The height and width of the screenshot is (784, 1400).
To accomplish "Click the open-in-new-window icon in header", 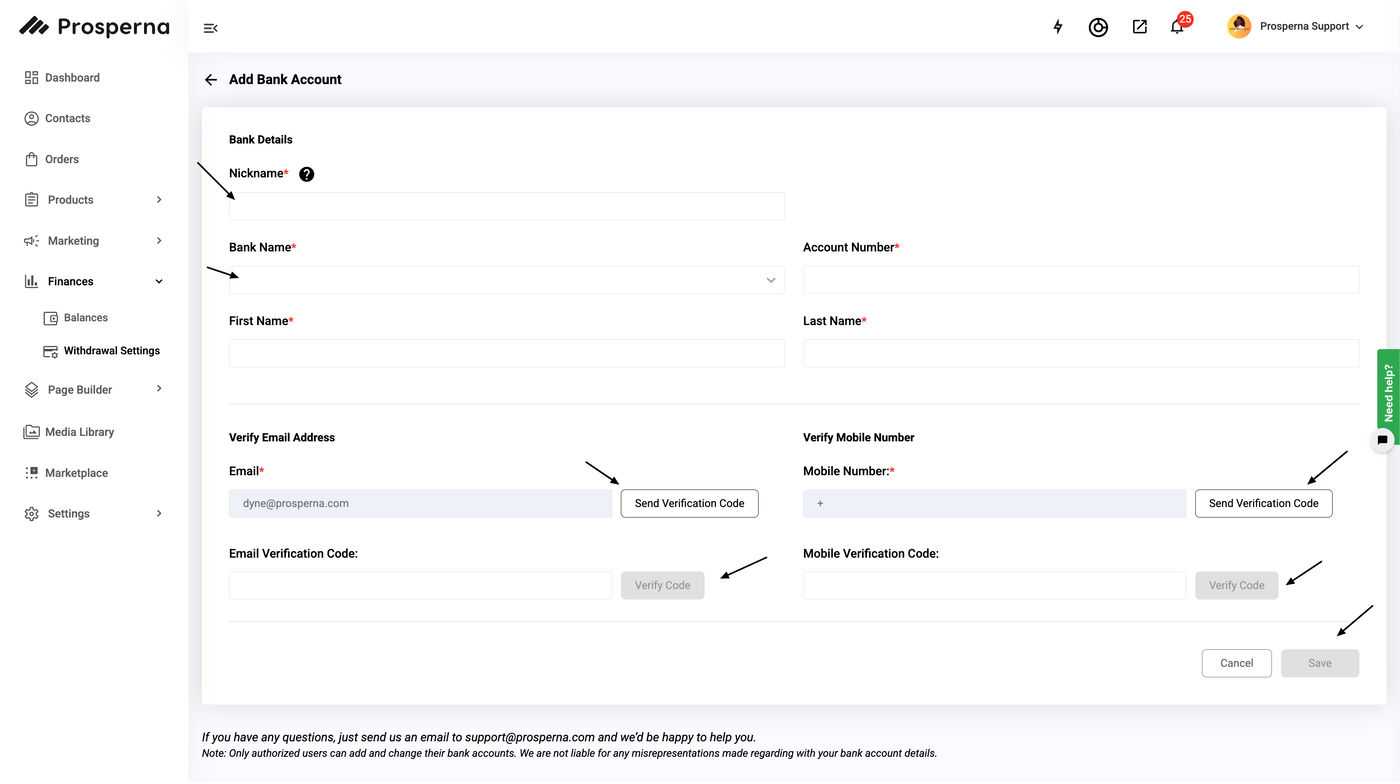I will [1139, 27].
